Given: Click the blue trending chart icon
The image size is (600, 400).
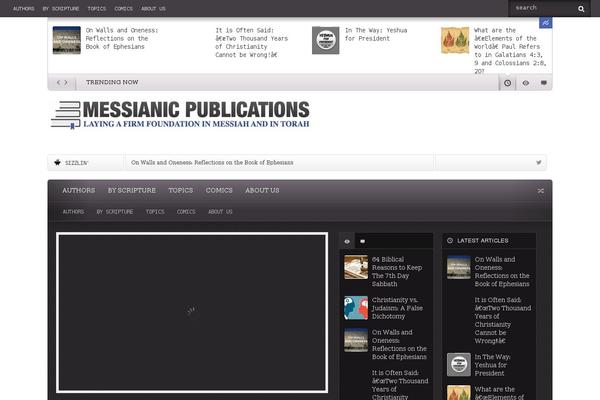Looking at the screenshot, I should tap(546, 23).
